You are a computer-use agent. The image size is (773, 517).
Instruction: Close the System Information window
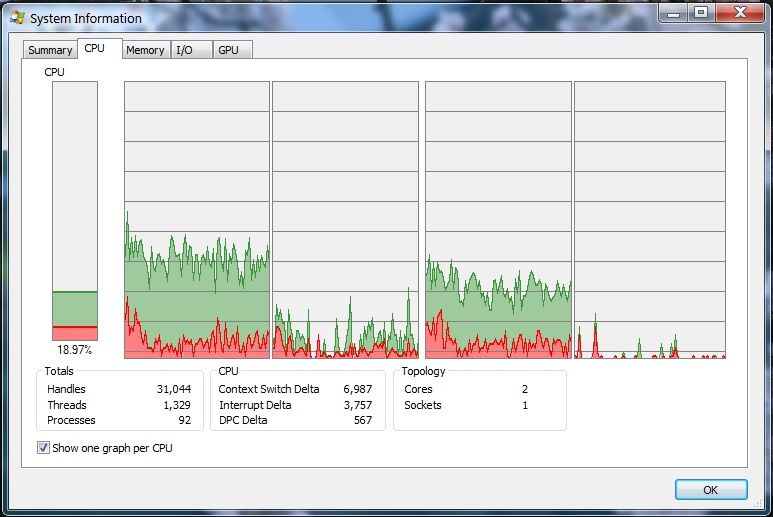(740, 13)
